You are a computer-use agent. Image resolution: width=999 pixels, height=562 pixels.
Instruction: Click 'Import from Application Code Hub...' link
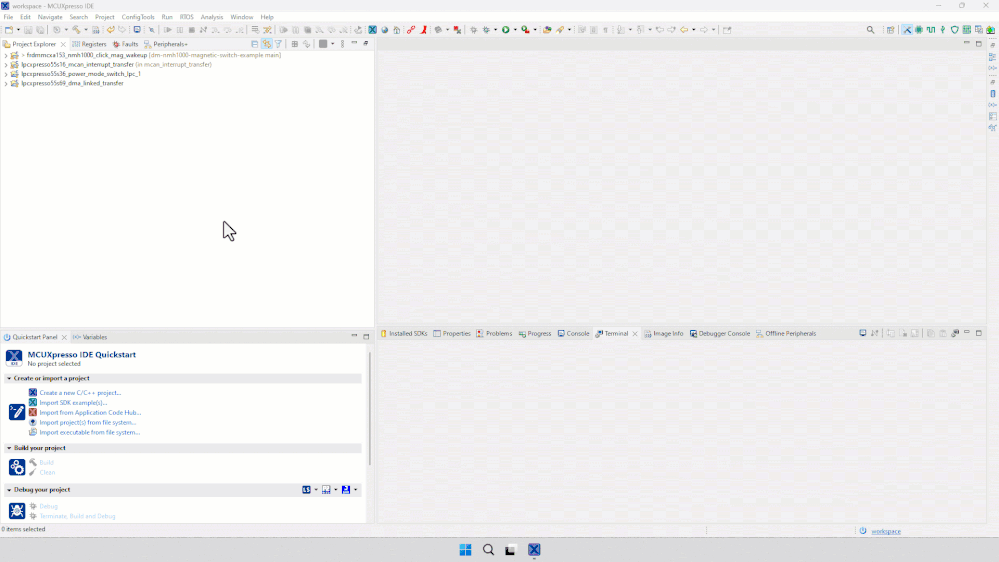point(90,412)
